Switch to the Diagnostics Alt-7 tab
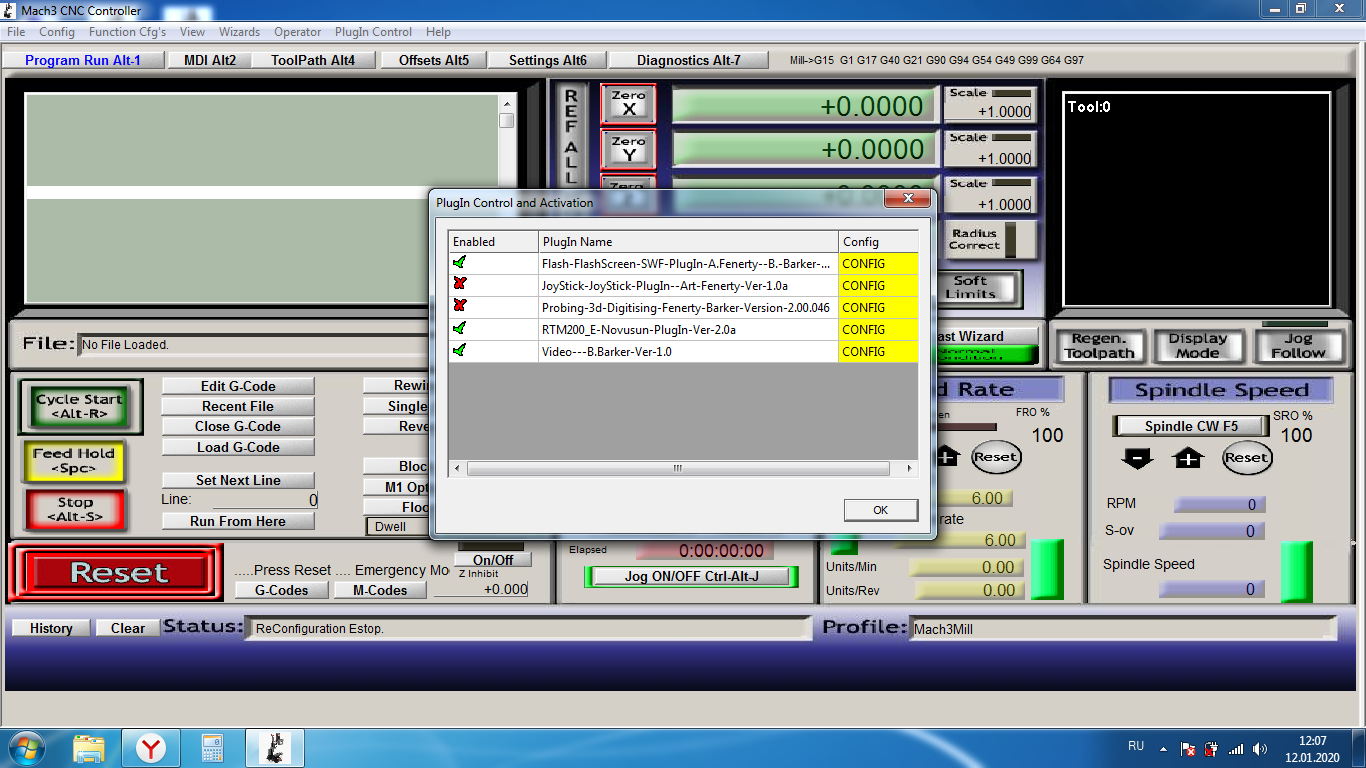Viewport: 1366px width, 768px height. (689, 60)
